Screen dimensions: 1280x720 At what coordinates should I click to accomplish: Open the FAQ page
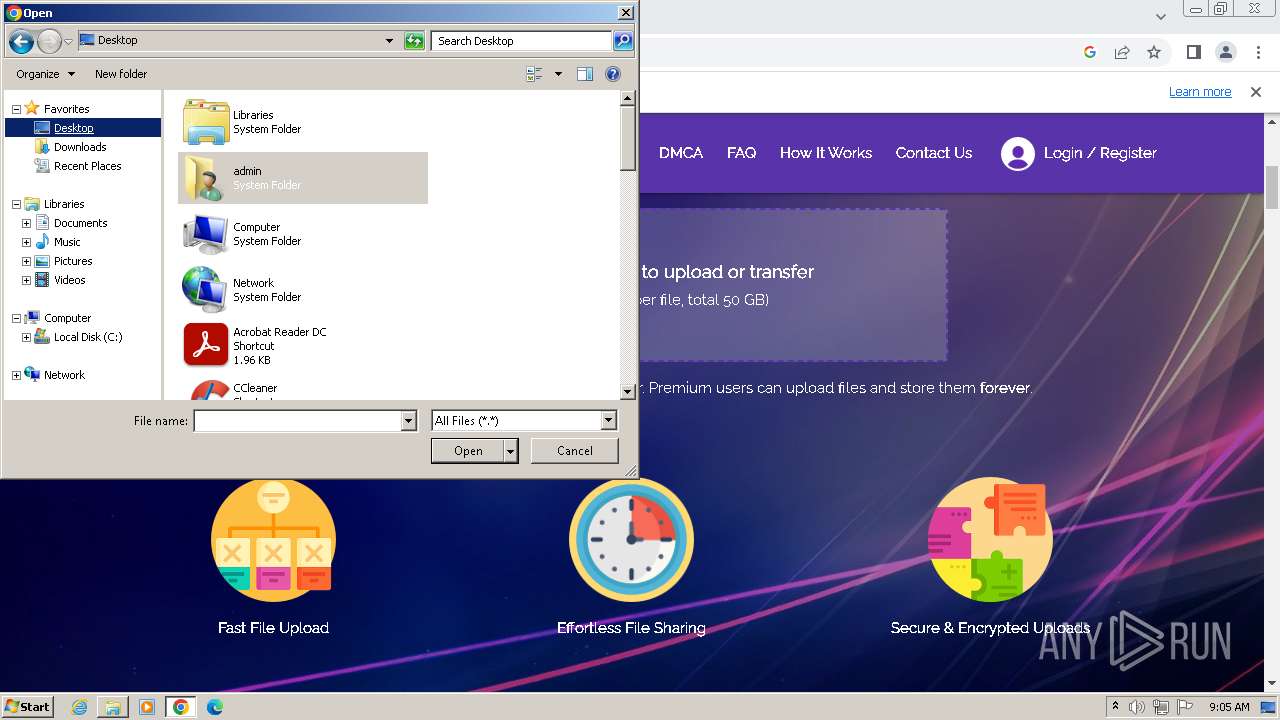coord(741,153)
